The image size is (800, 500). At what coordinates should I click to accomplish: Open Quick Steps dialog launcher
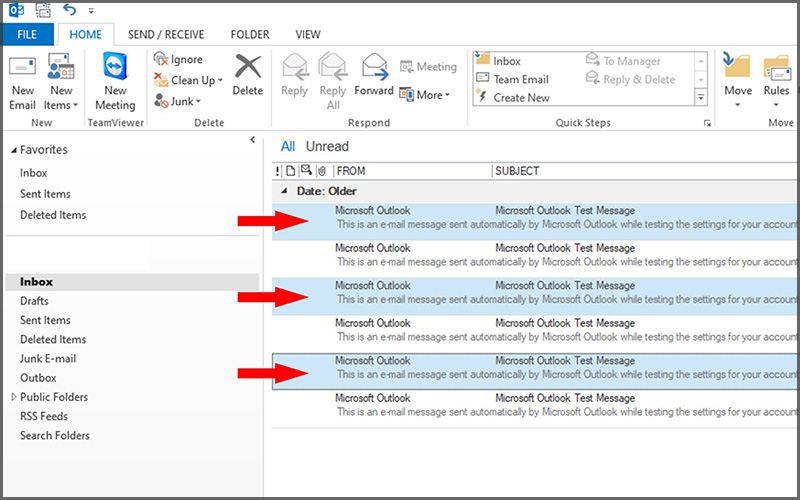pyautogui.click(x=707, y=123)
